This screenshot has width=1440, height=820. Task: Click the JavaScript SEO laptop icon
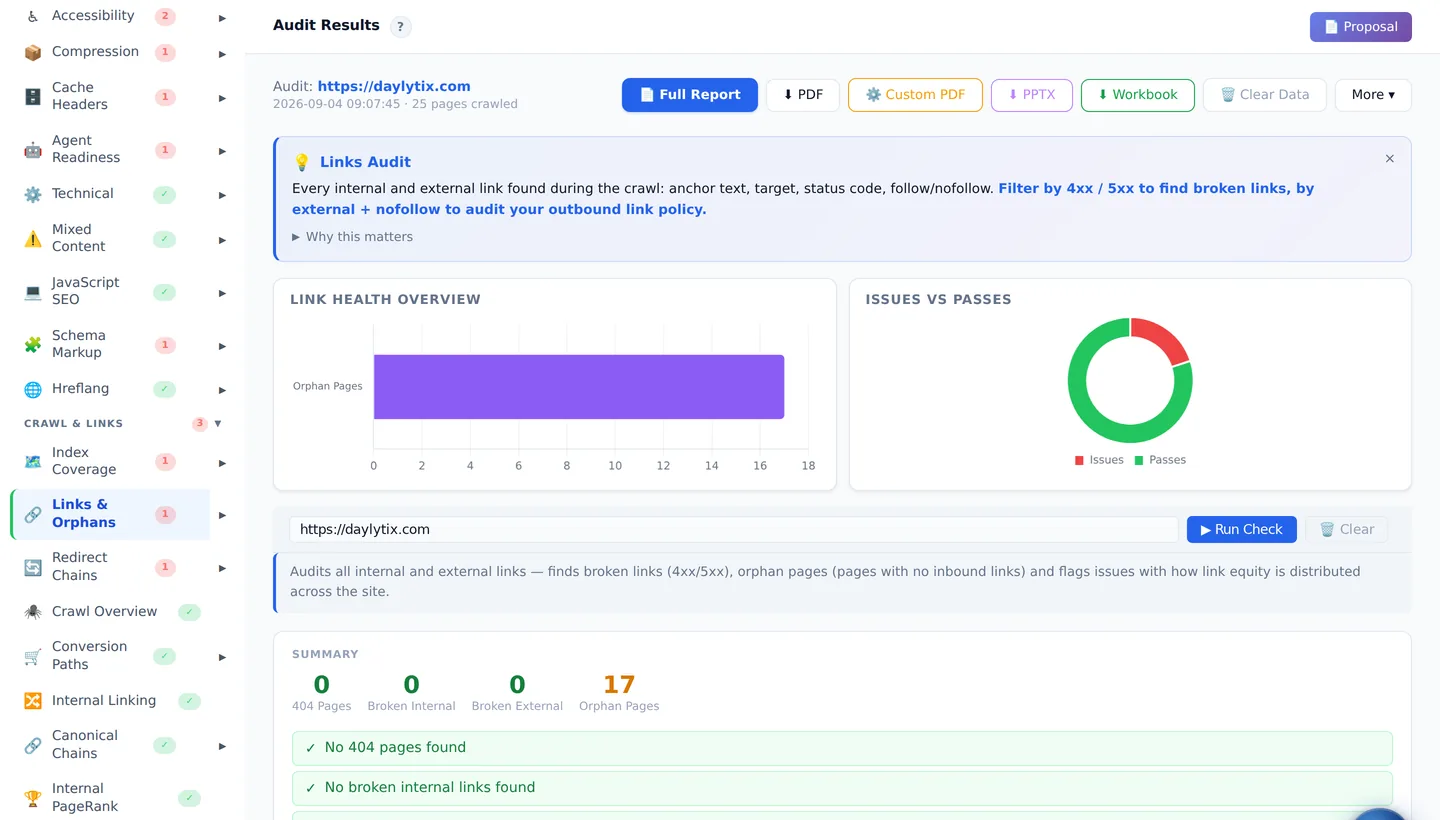tap(33, 291)
